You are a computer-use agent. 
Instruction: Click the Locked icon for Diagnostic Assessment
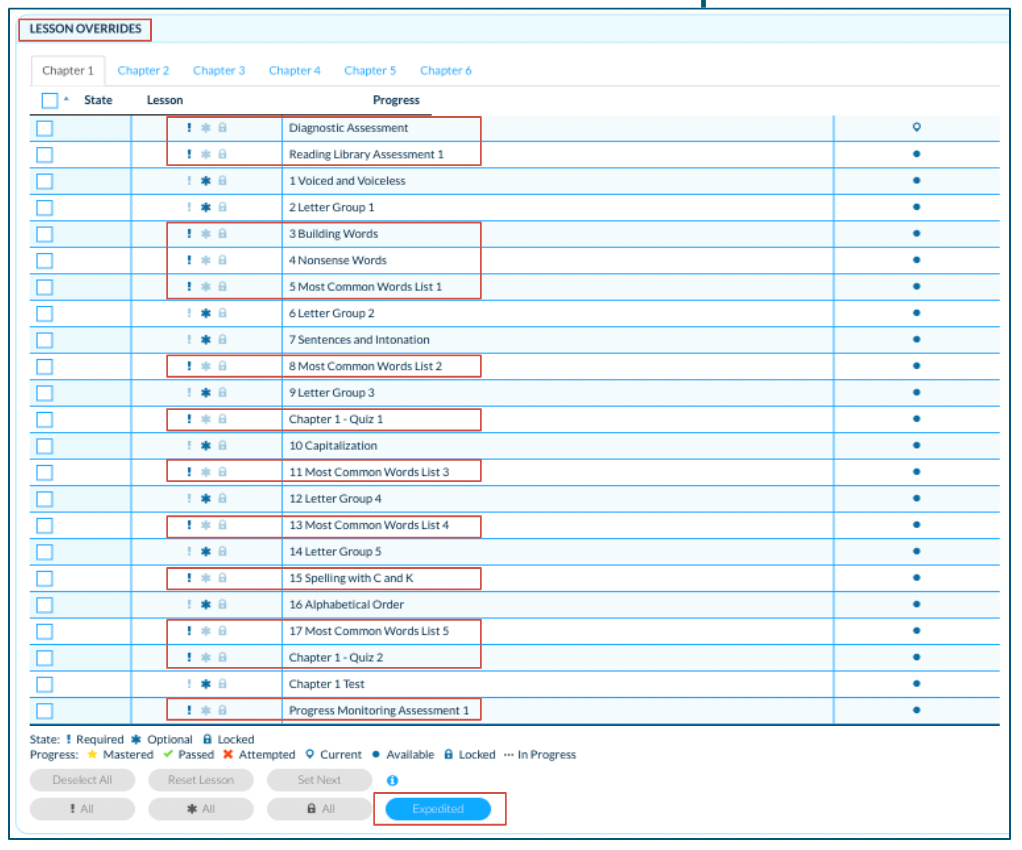pyautogui.click(x=222, y=128)
